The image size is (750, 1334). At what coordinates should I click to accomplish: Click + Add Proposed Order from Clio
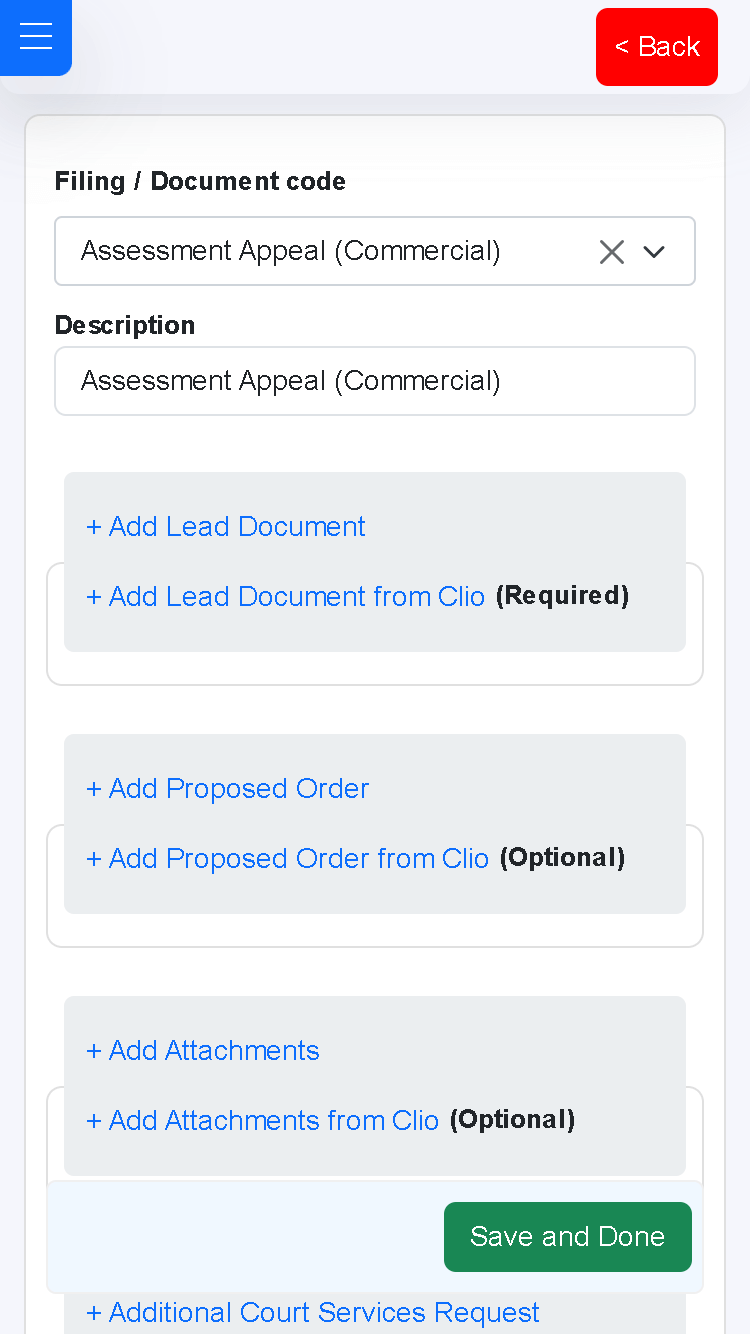coord(287,858)
